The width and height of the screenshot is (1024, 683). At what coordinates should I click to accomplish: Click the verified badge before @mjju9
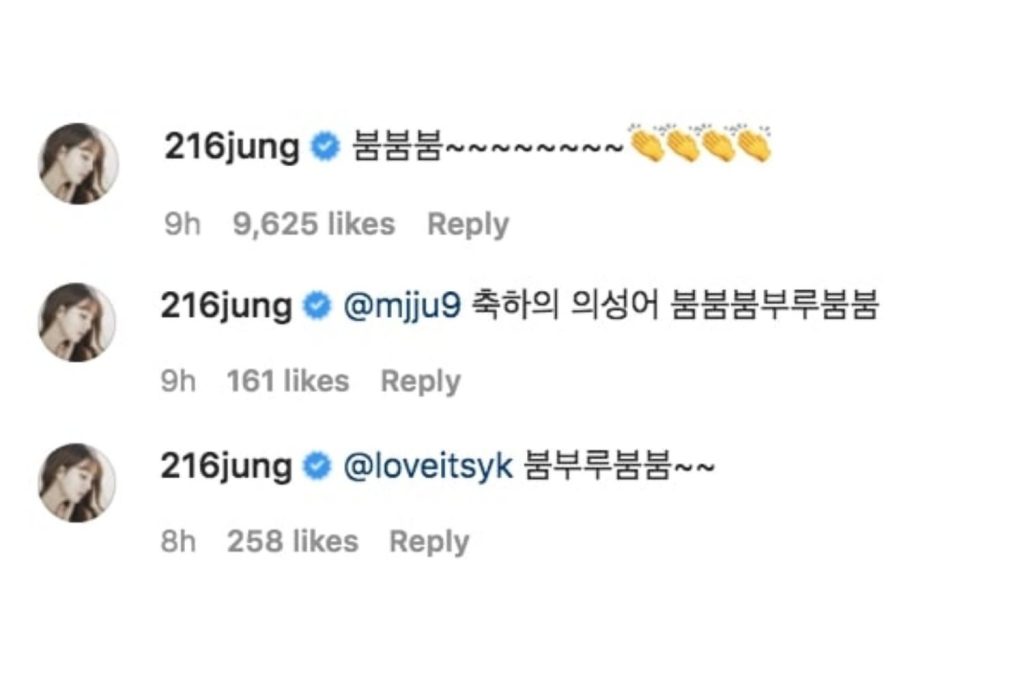pos(318,306)
